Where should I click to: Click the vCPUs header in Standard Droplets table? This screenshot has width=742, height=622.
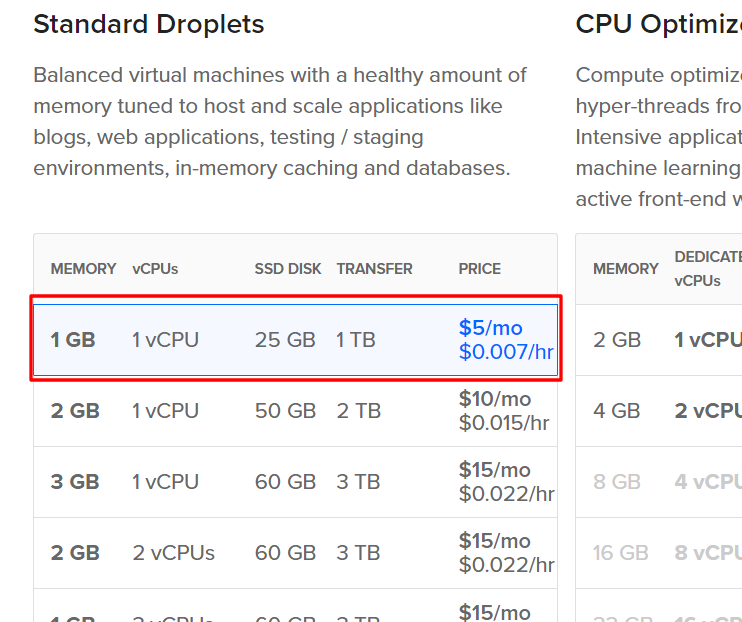point(155,269)
